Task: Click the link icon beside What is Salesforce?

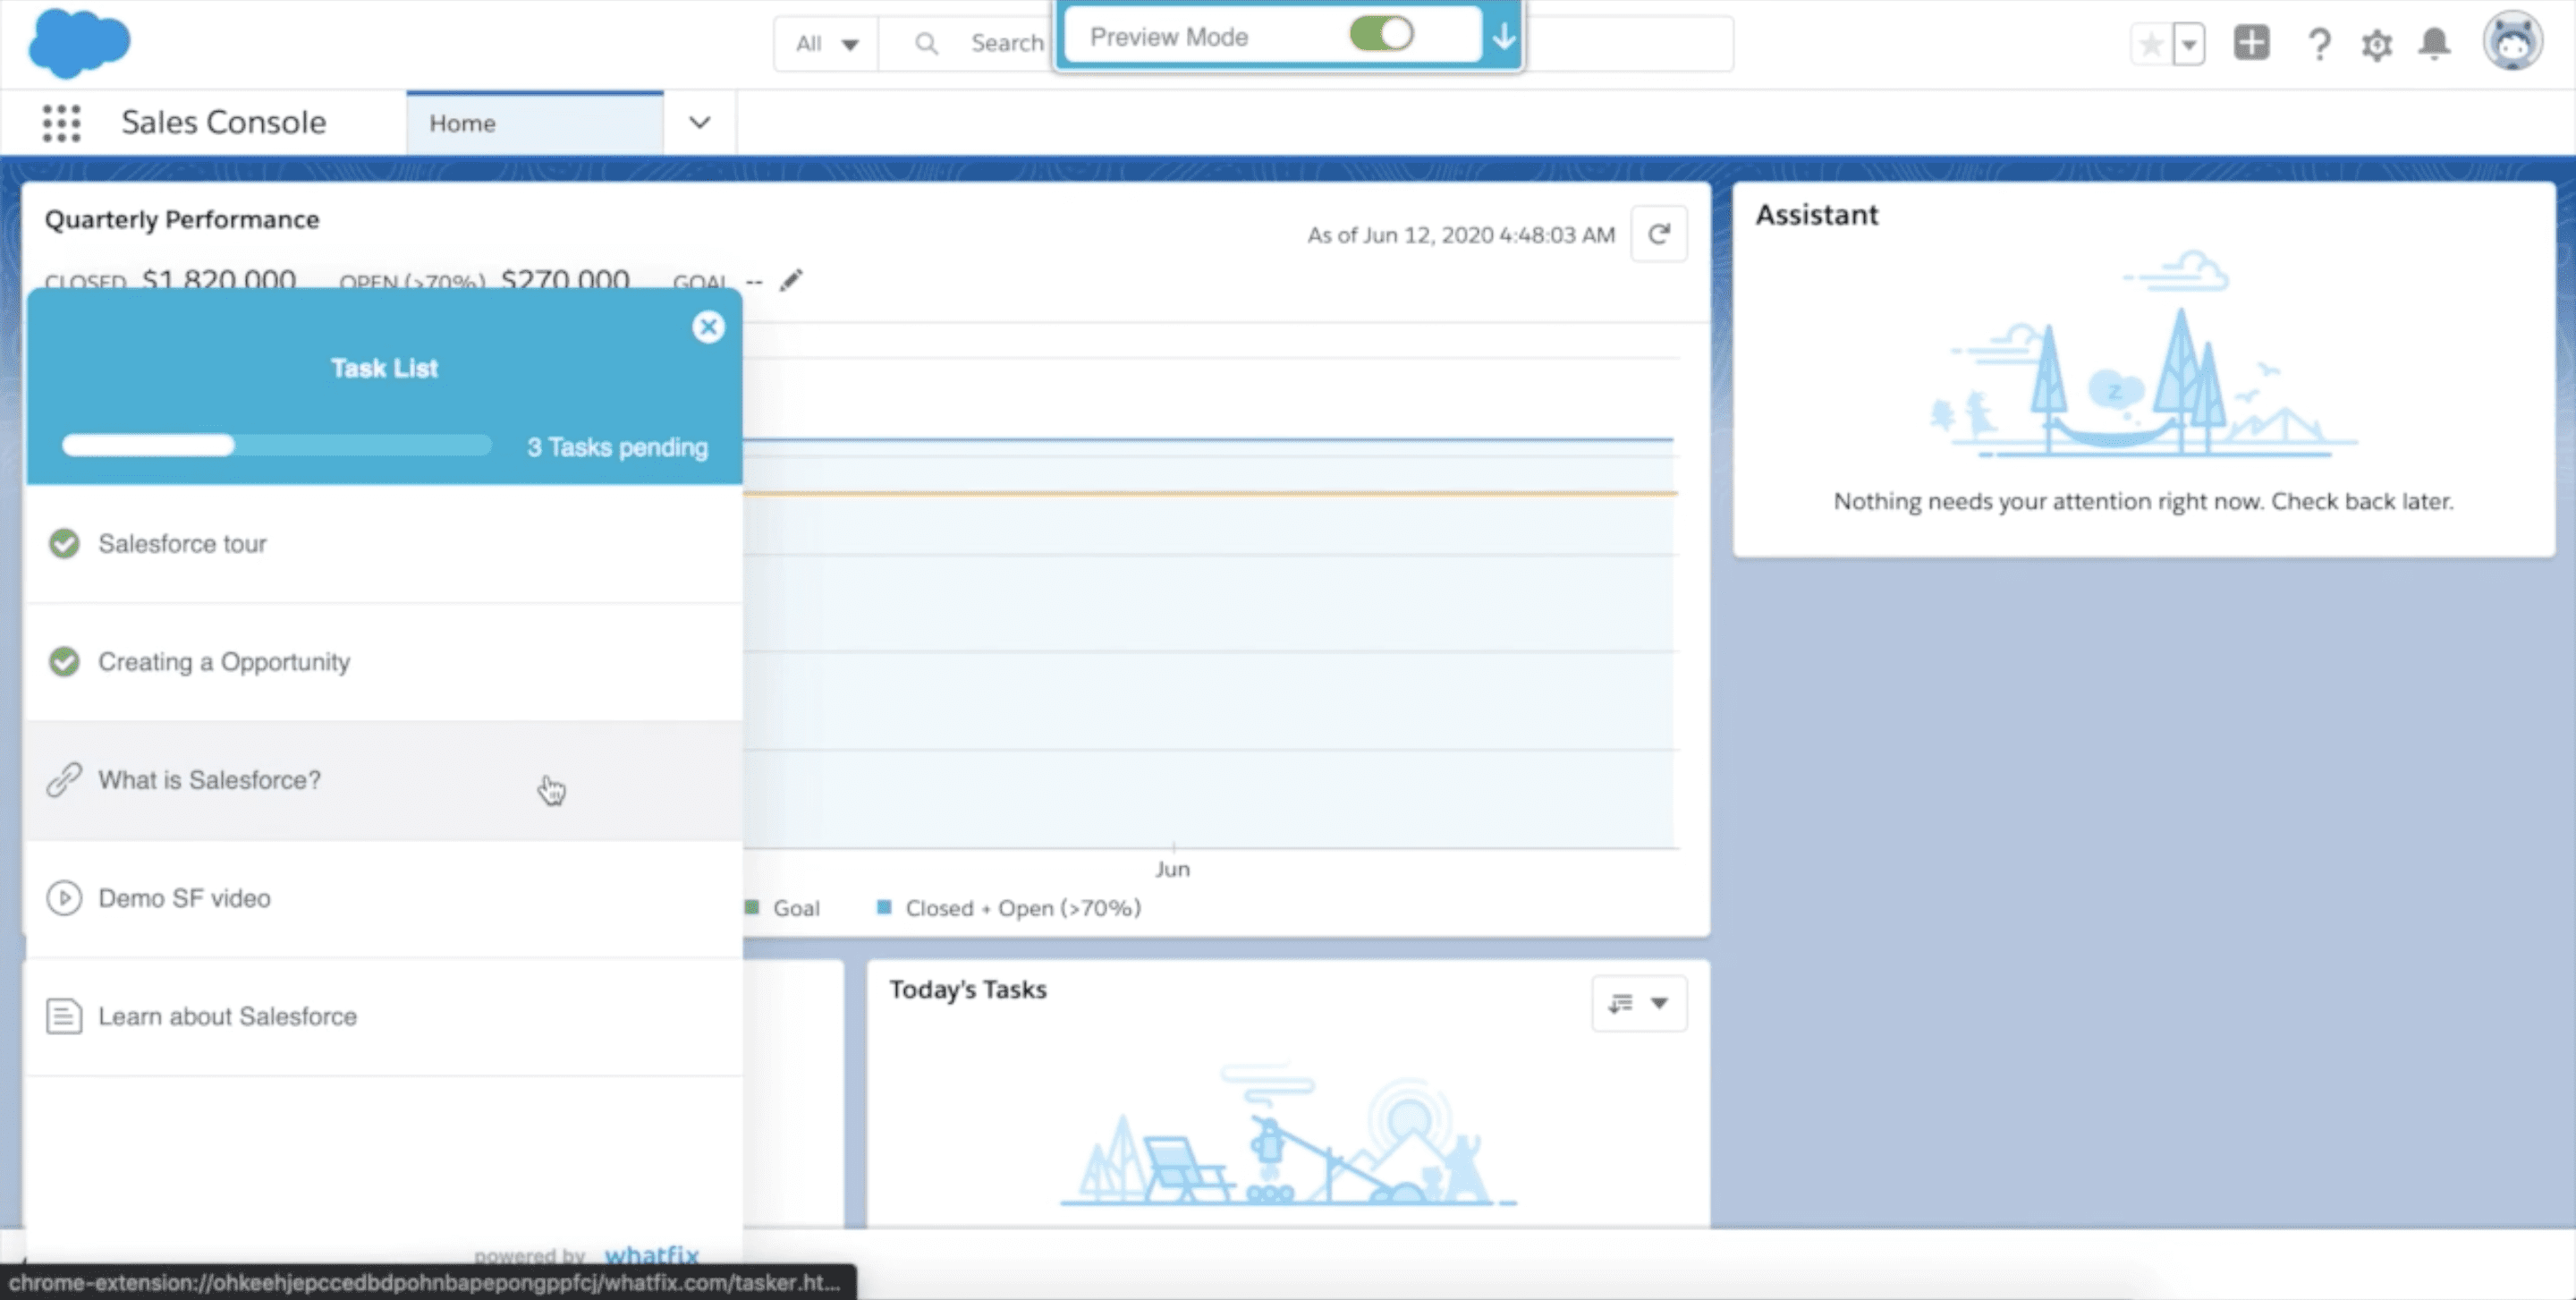Action: point(64,780)
